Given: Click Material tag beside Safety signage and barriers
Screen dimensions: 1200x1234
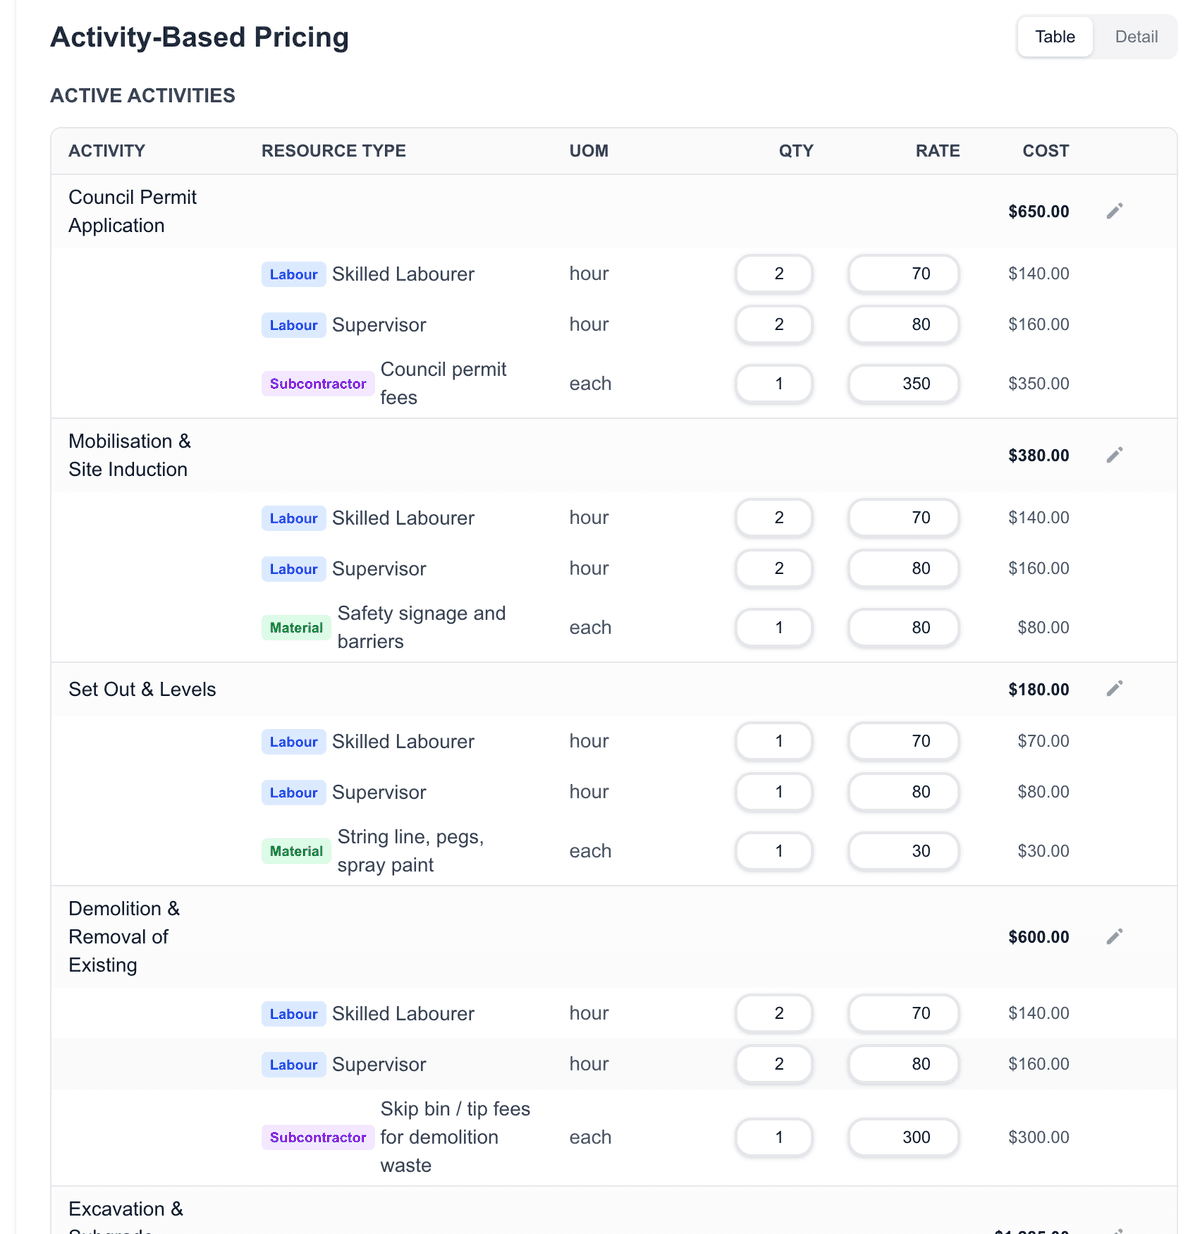Looking at the screenshot, I should tap(296, 628).
